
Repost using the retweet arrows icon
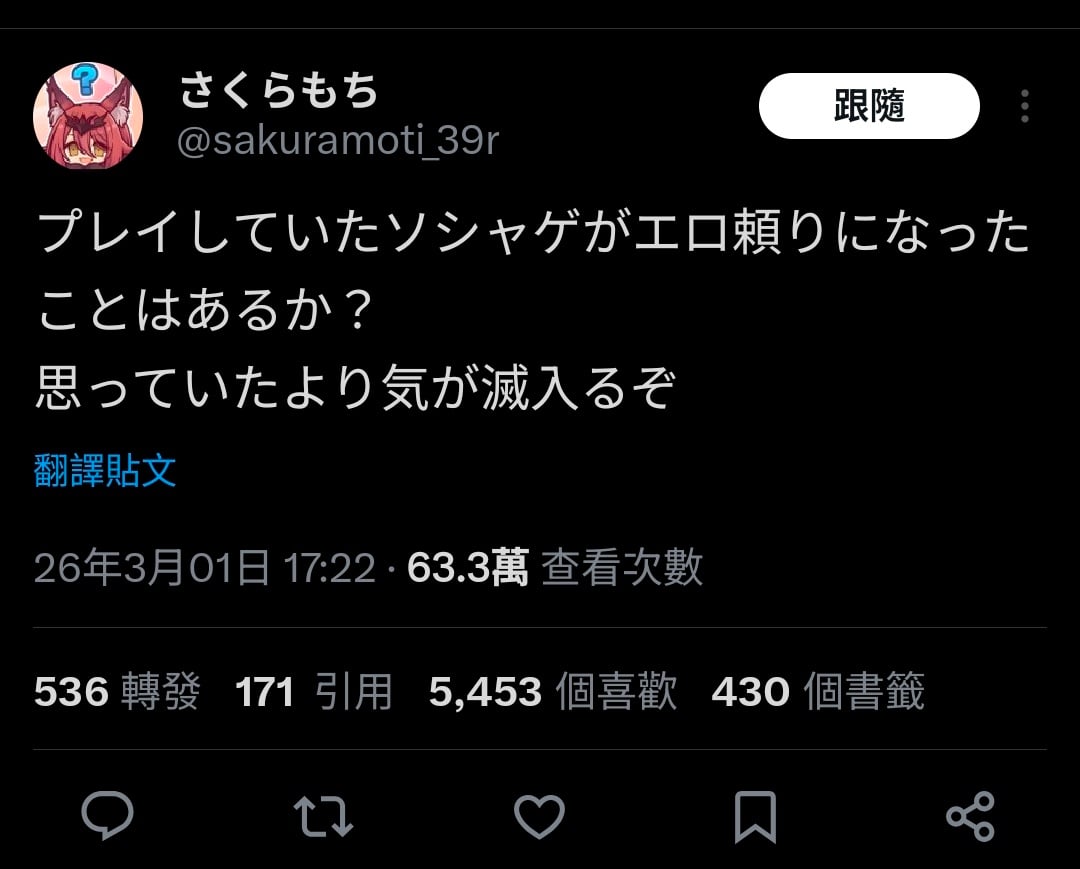tap(323, 817)
